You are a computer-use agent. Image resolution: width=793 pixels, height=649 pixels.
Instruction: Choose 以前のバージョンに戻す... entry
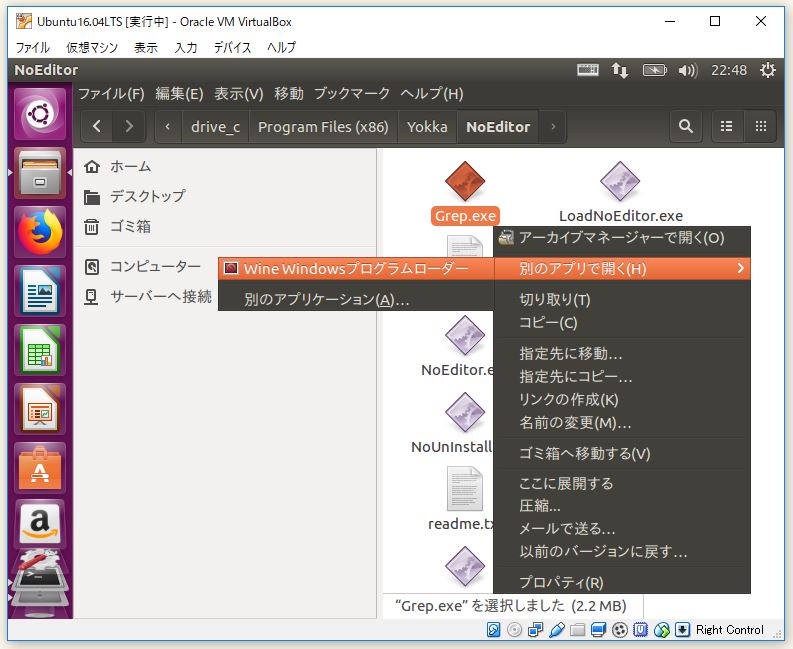tap(622, 552)
